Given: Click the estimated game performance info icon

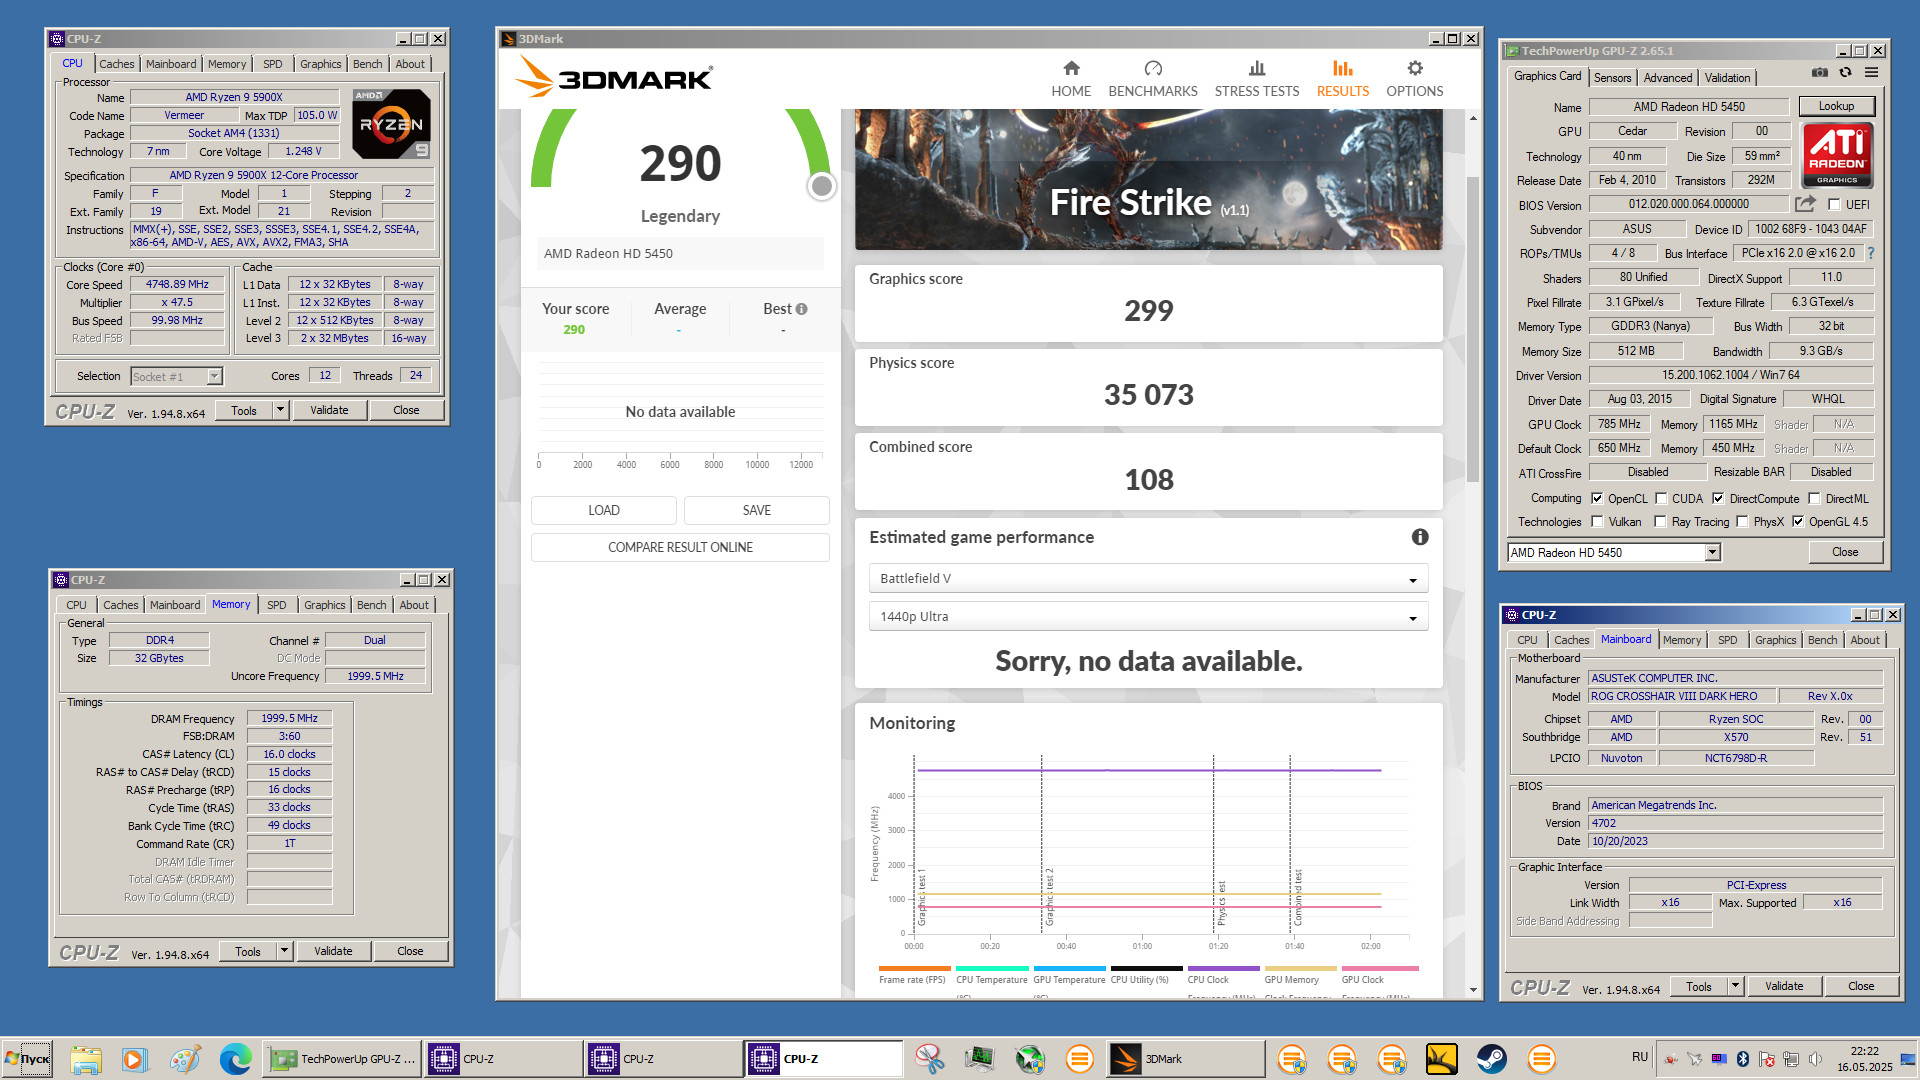Looking at the screenshot, I should [x=1420, y=537].
